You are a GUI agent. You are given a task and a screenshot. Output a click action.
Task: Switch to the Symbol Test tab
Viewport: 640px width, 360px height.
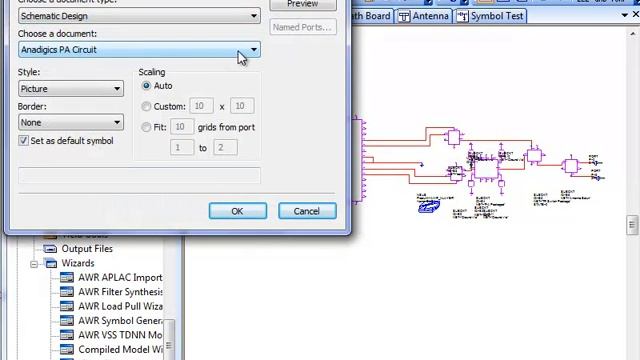click(x=490, y=16)
